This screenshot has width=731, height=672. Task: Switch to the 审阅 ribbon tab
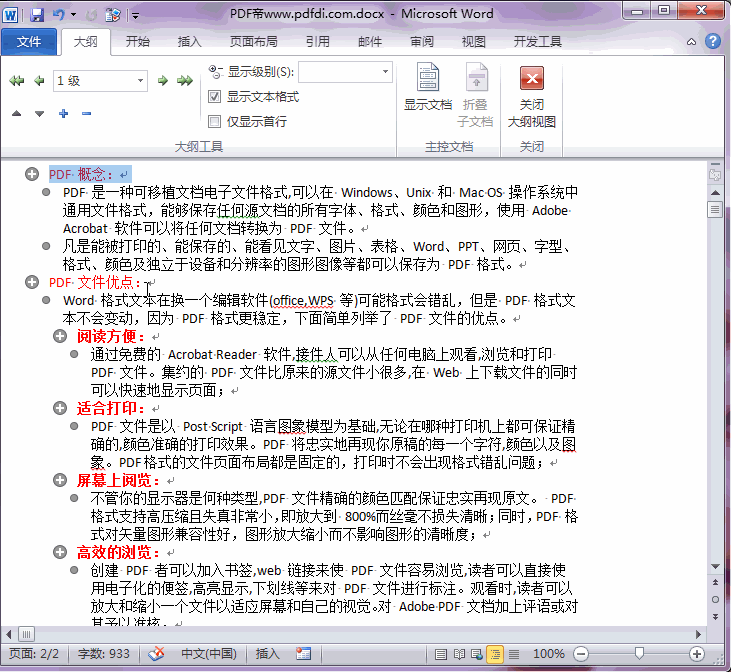tap(422, 42)
